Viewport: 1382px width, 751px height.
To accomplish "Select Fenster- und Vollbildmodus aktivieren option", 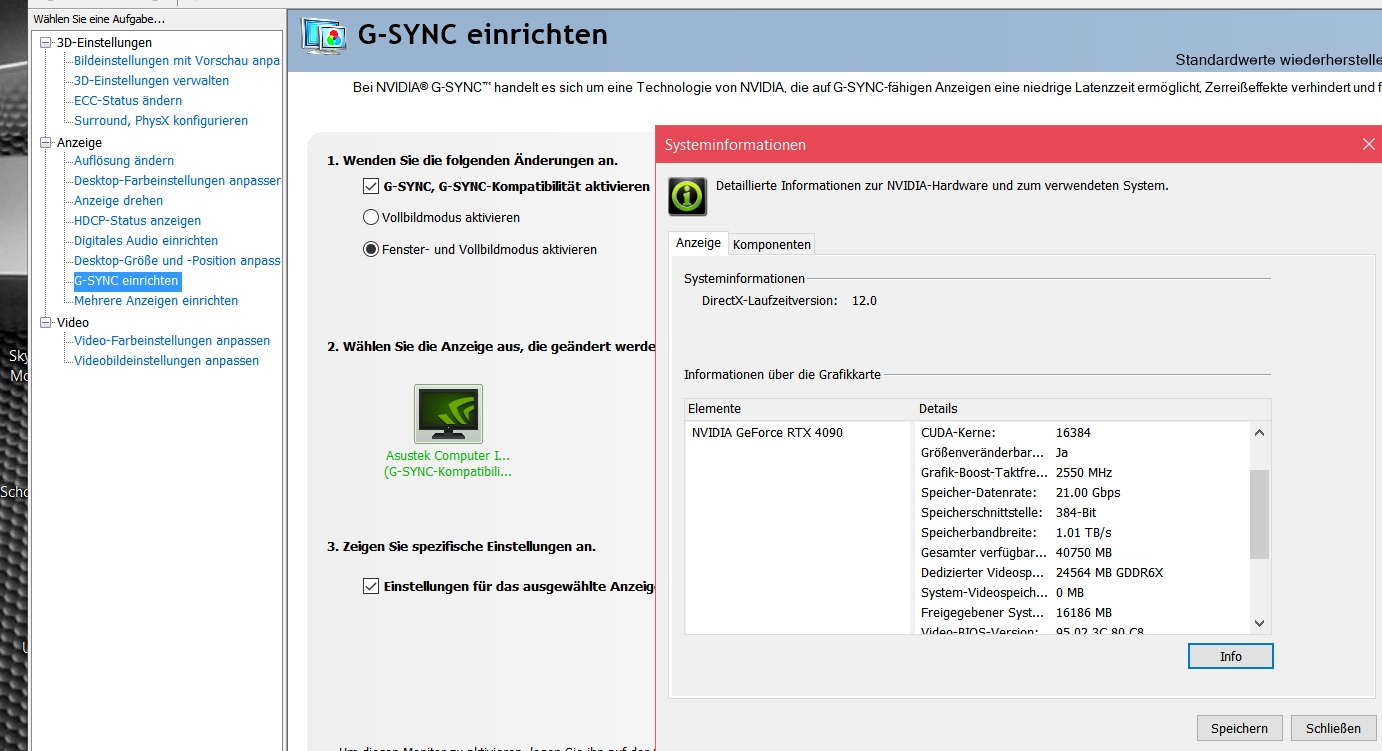I will click(371, 249).
